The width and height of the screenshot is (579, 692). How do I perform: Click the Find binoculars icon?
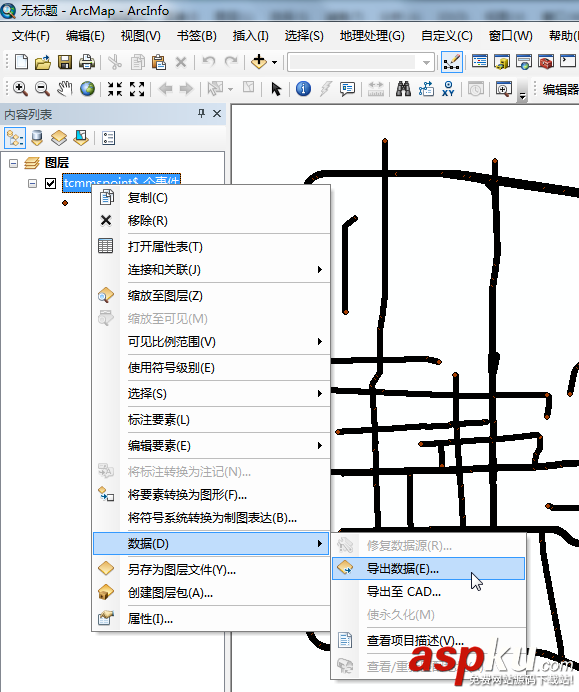pos(403,89)
